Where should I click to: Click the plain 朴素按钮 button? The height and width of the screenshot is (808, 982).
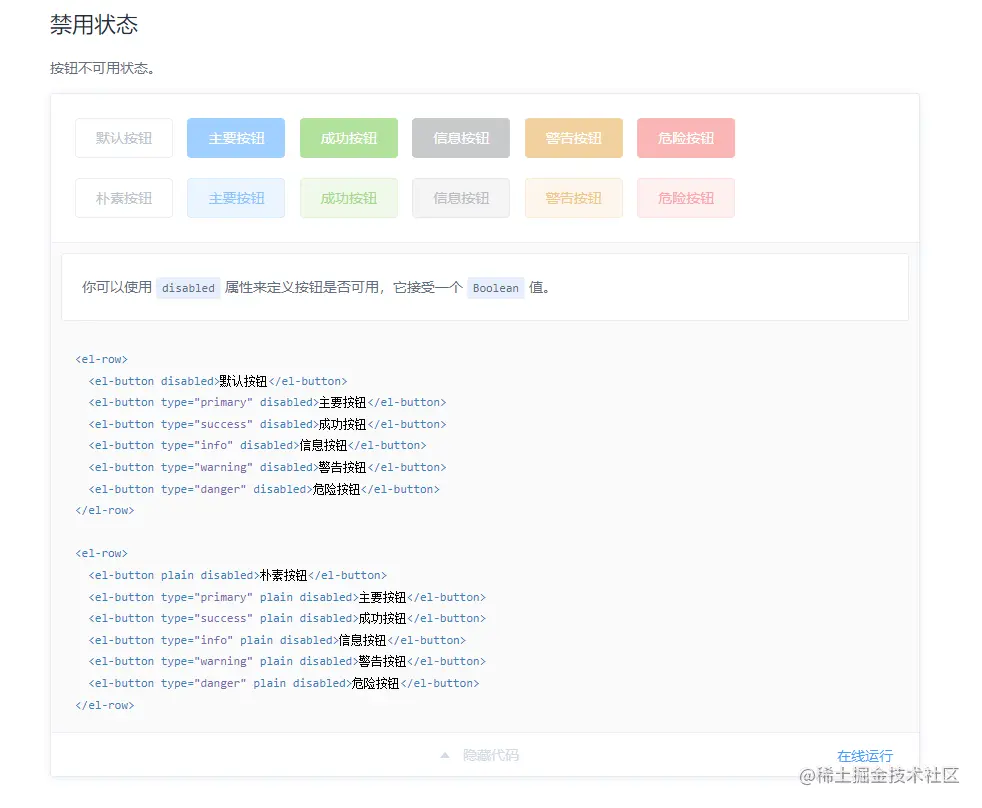pyautogui.click(x=124, y=198)
